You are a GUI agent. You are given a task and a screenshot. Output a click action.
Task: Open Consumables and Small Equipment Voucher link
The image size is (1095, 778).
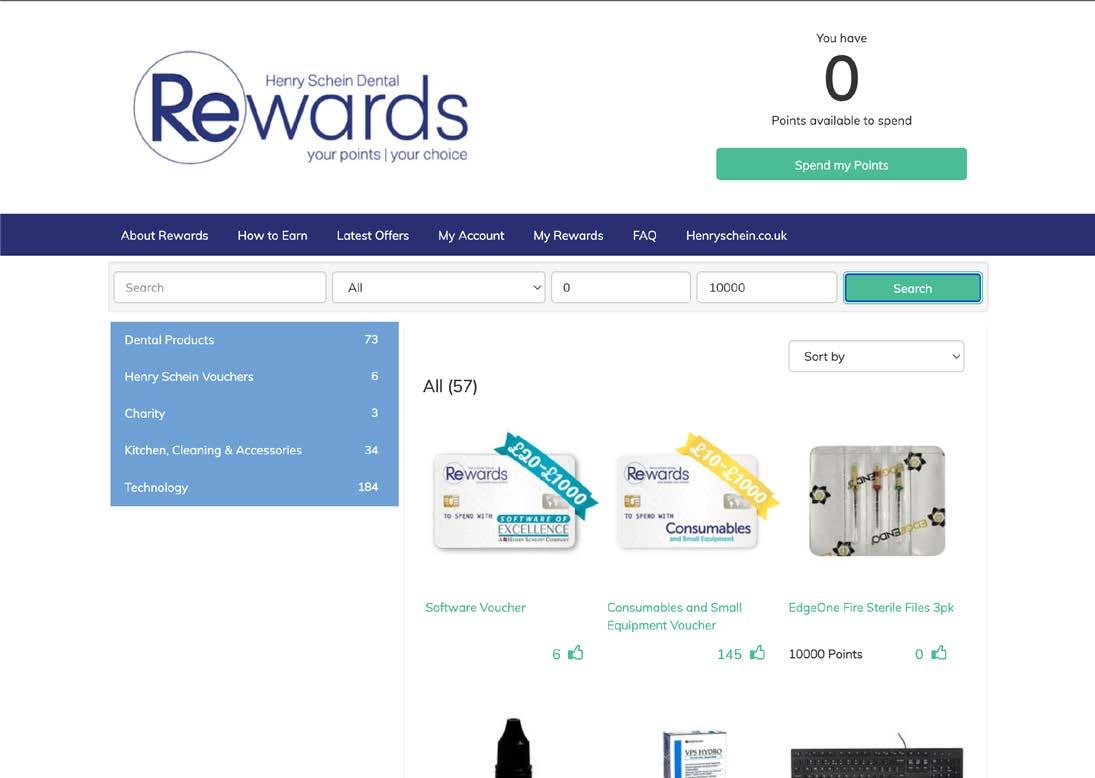pyautogui.click(x=675, y=616)
